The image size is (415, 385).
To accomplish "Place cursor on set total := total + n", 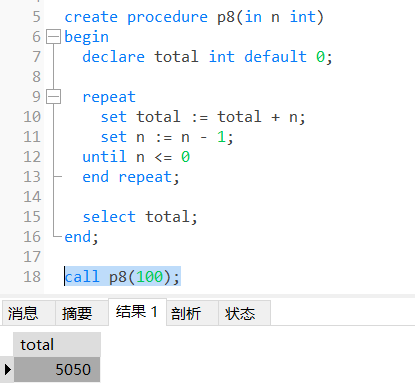I will (203, 117).
